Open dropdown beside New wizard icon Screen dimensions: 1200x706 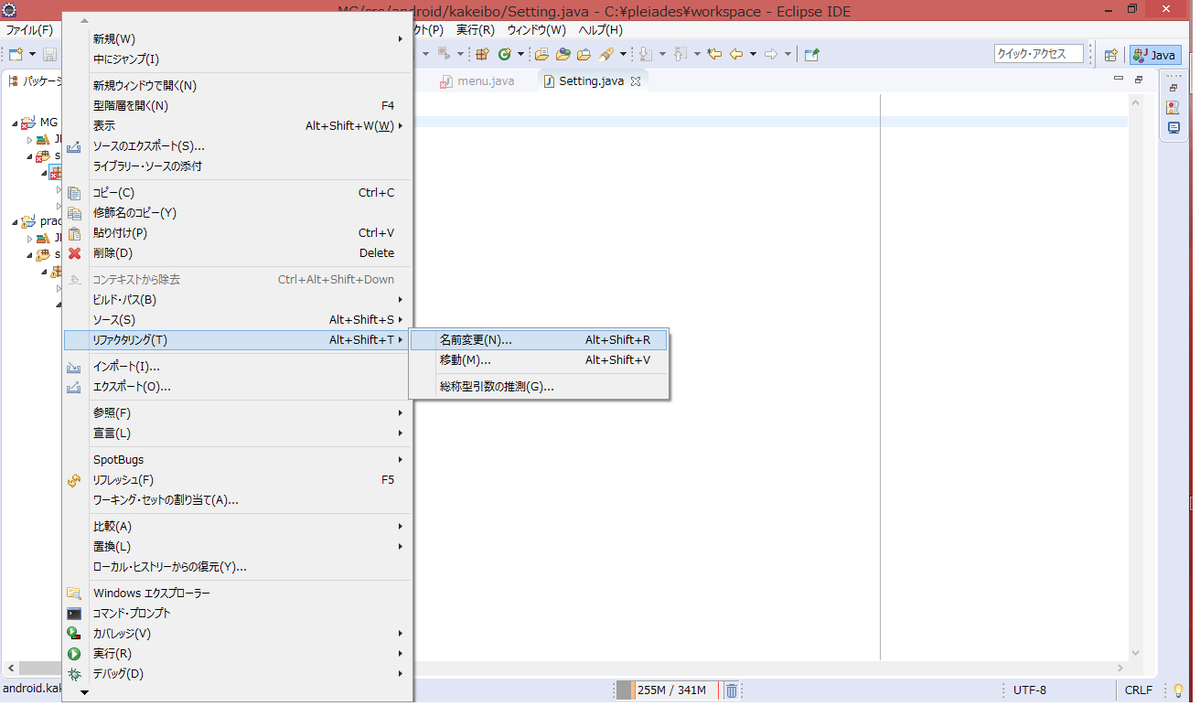(x=32, y=54)
